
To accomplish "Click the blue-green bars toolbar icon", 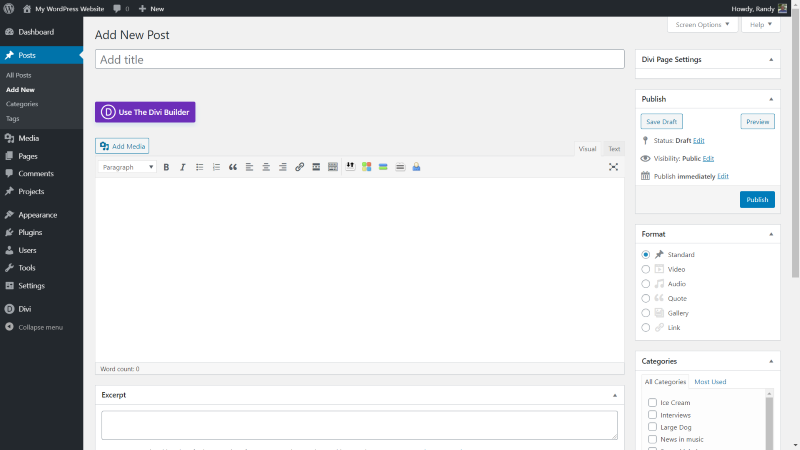I will tap(383, 167).
